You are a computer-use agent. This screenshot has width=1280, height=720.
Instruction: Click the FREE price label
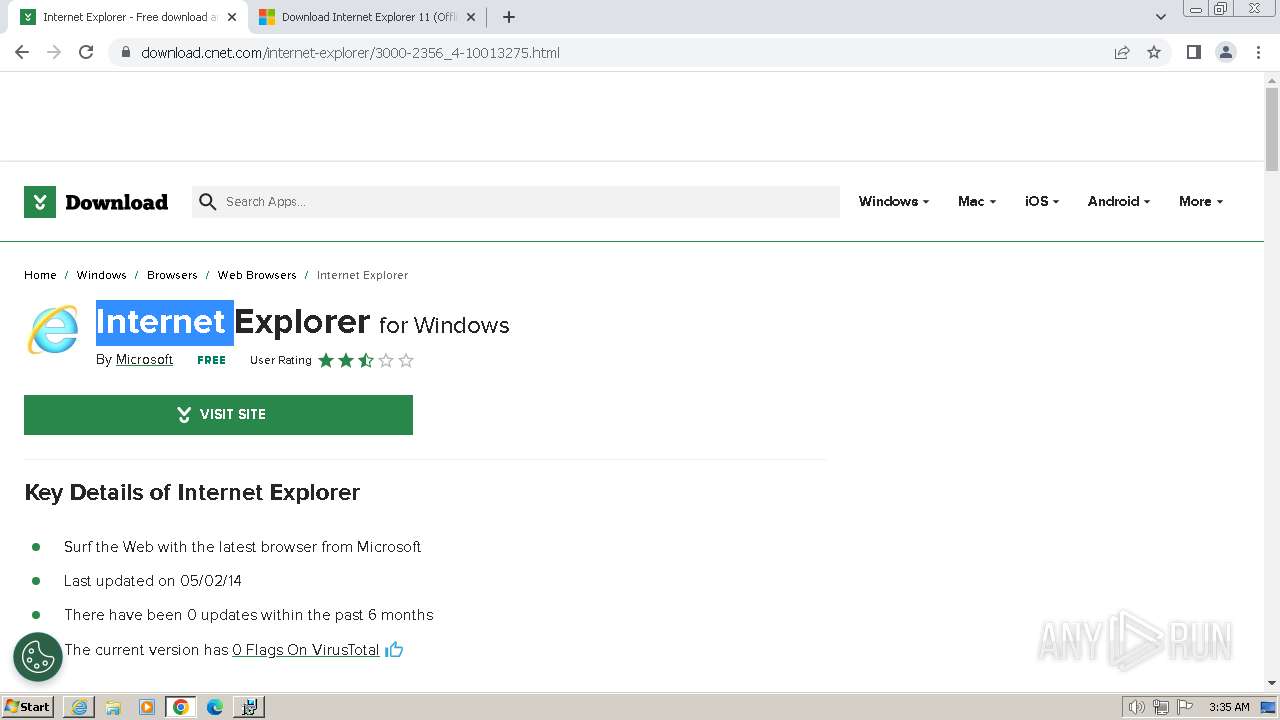click(211, 360)
